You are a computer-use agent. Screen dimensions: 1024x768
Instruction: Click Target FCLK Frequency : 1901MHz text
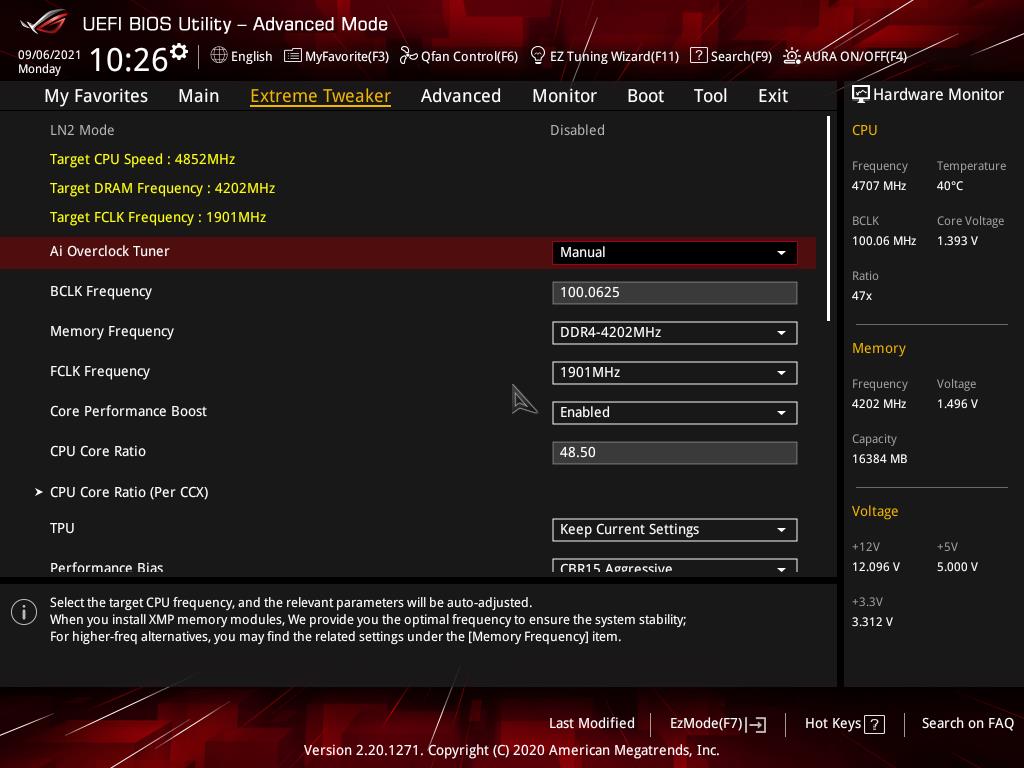(x=158, y=217)
